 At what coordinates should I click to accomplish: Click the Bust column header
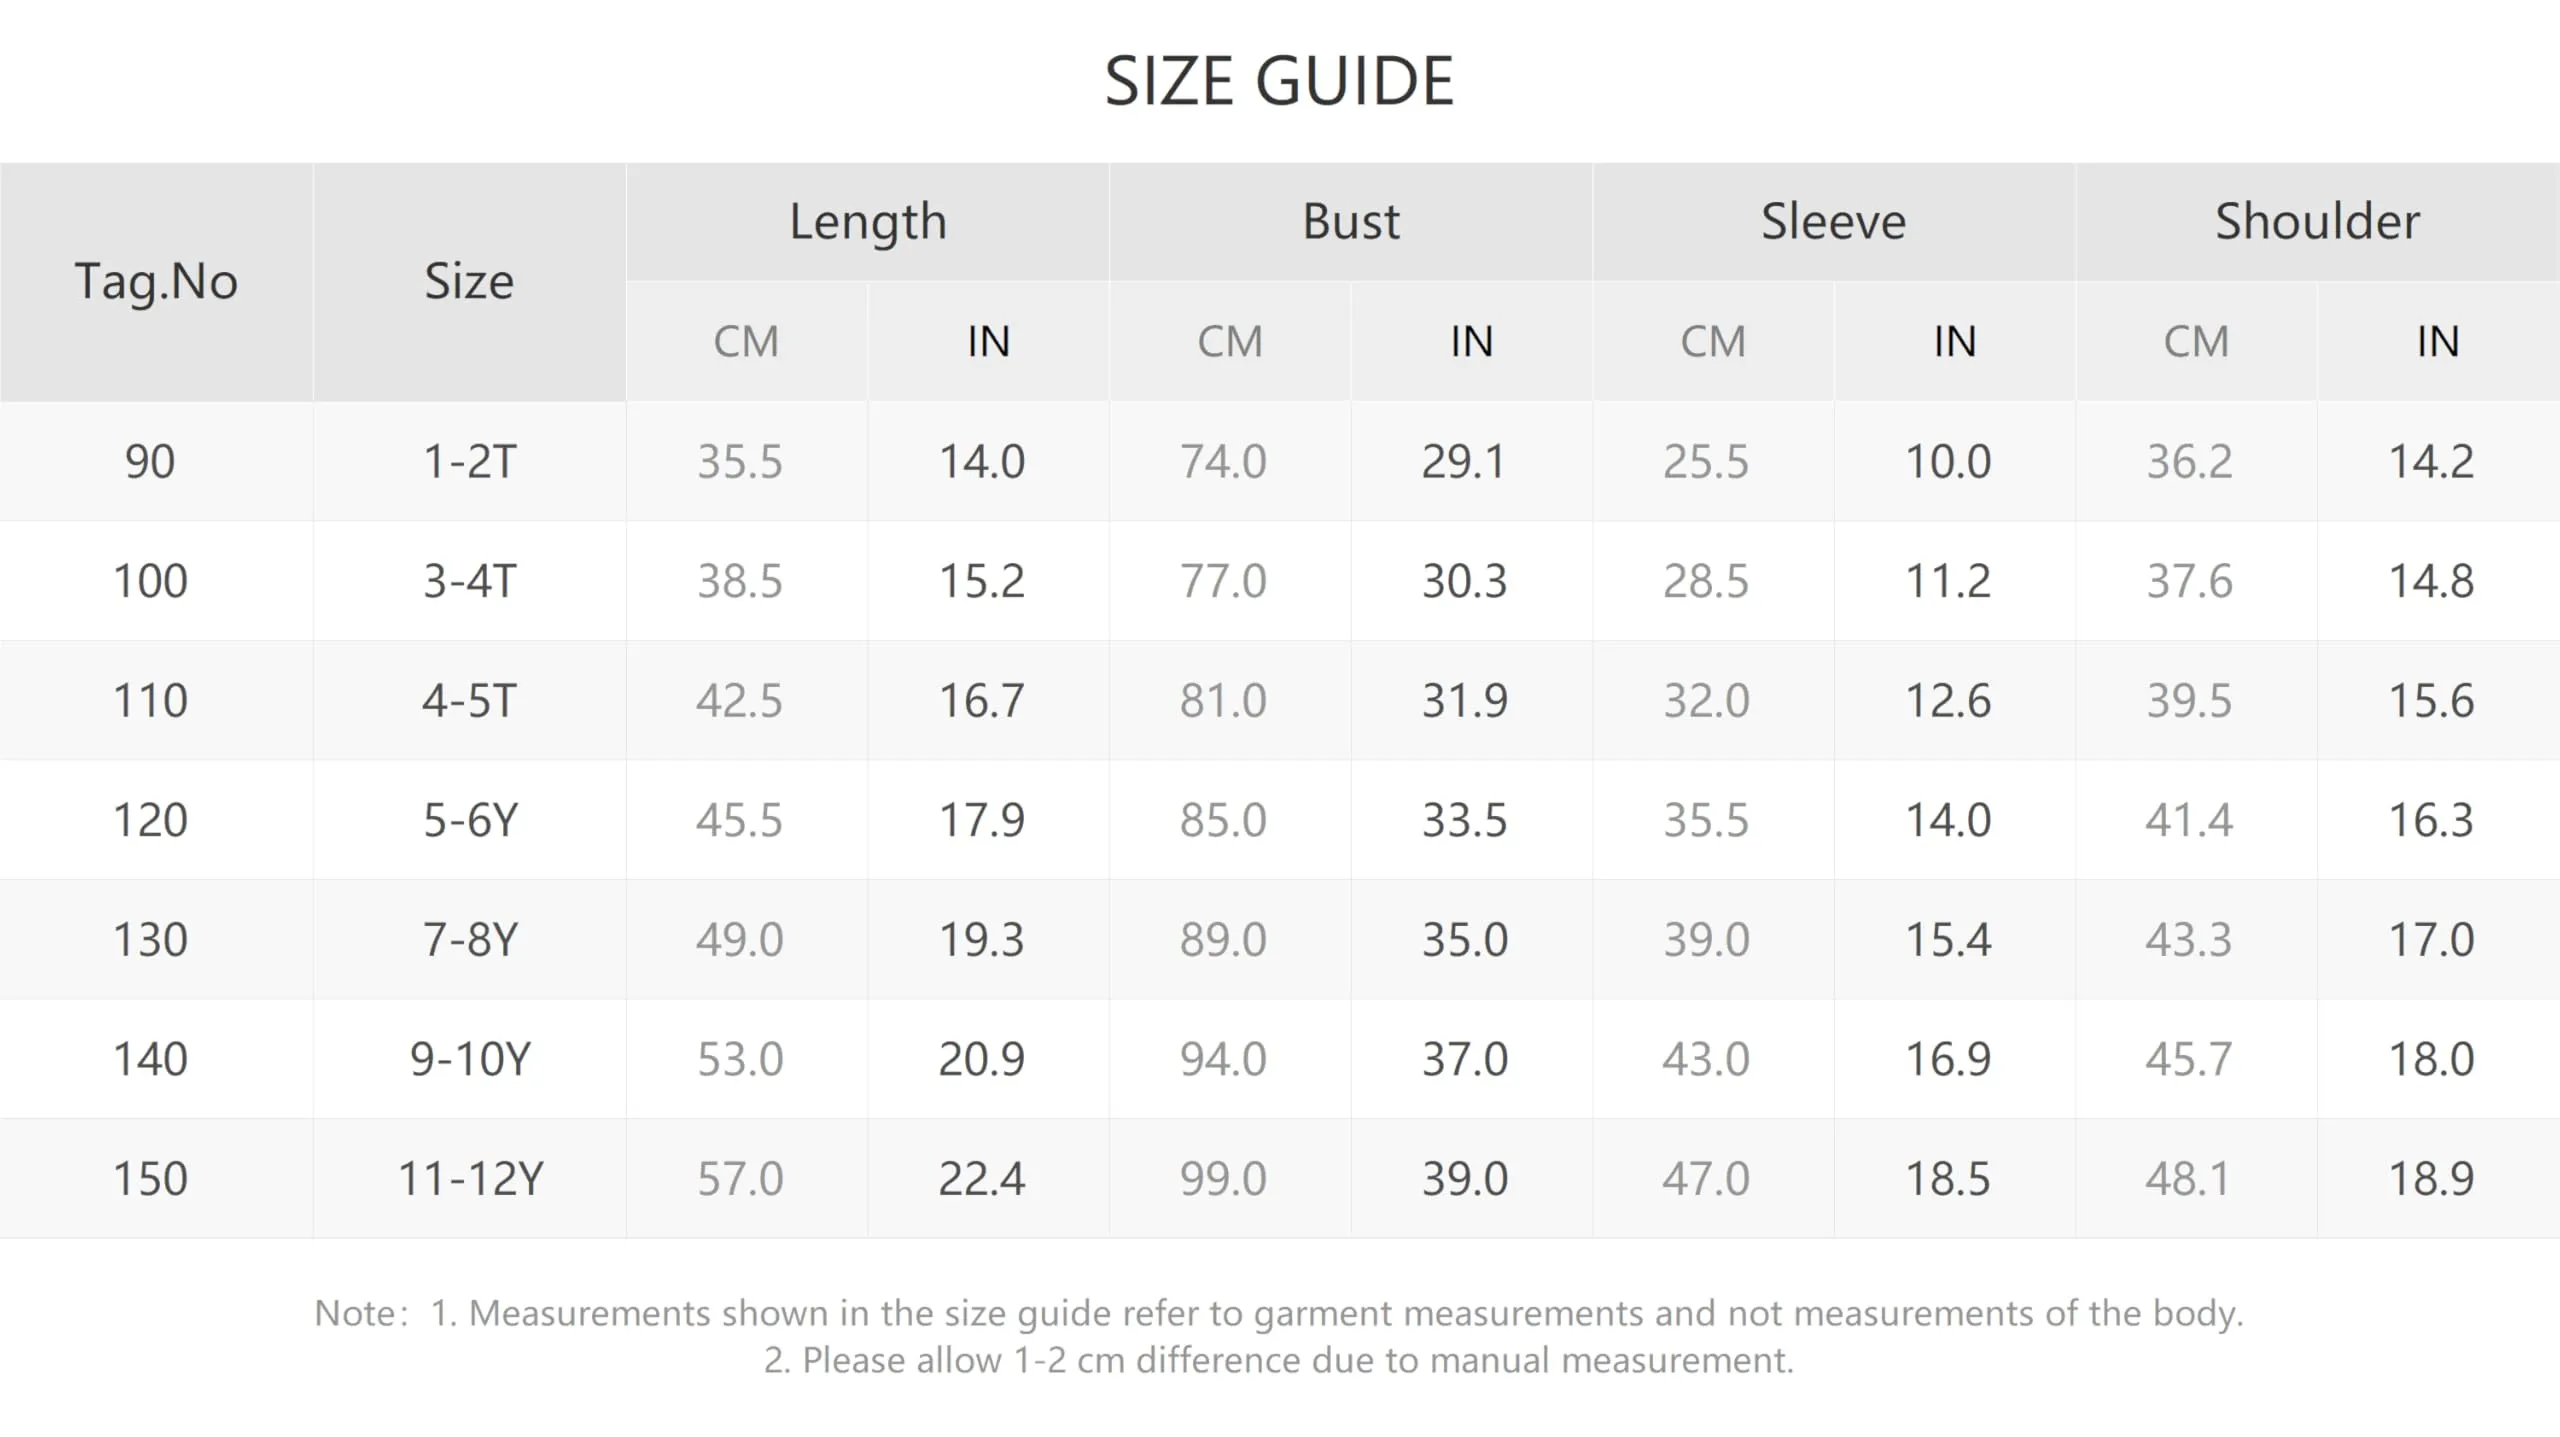(x=1351, y=222)
